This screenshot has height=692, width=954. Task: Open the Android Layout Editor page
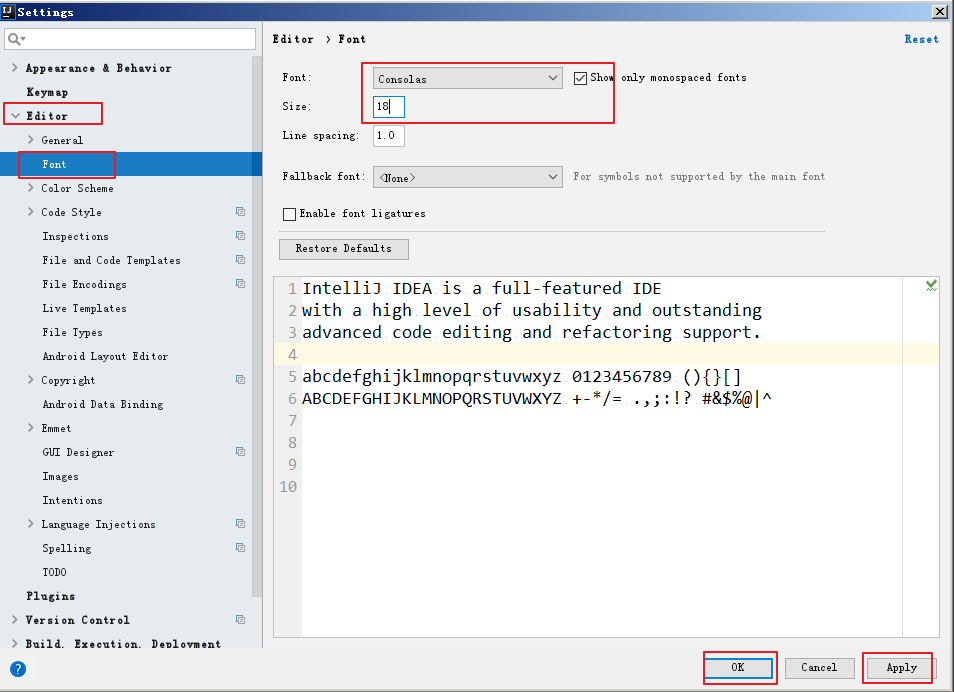[105, 357]
